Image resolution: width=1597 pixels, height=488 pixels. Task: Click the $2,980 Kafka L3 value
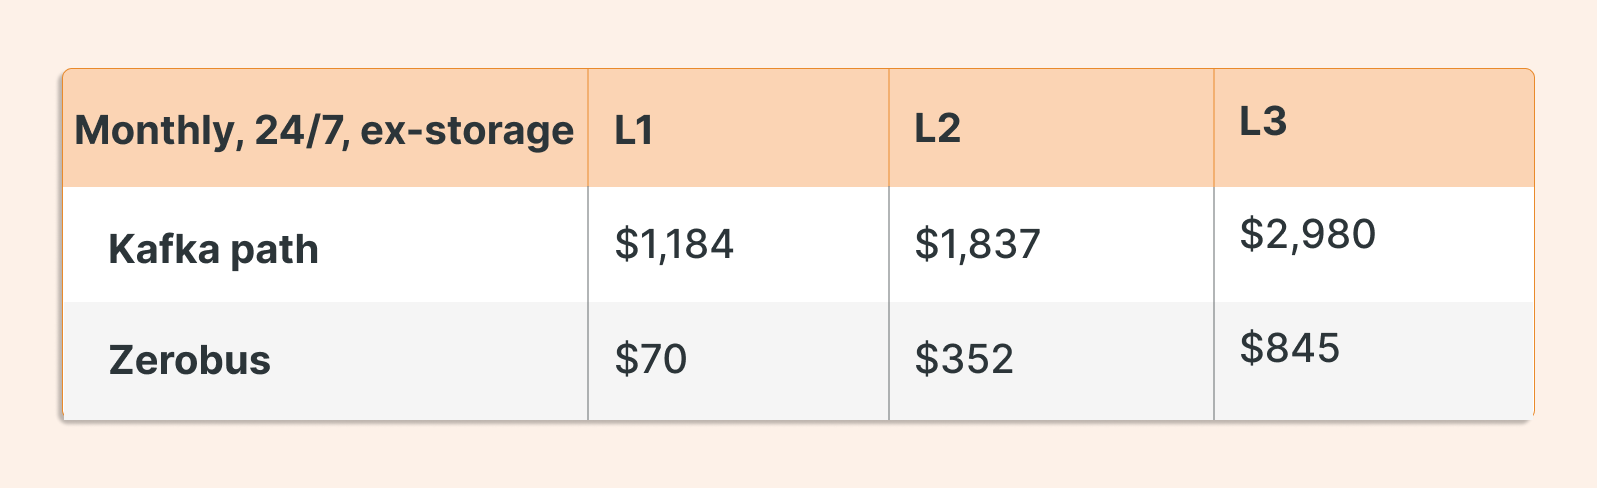point(1307,234)
